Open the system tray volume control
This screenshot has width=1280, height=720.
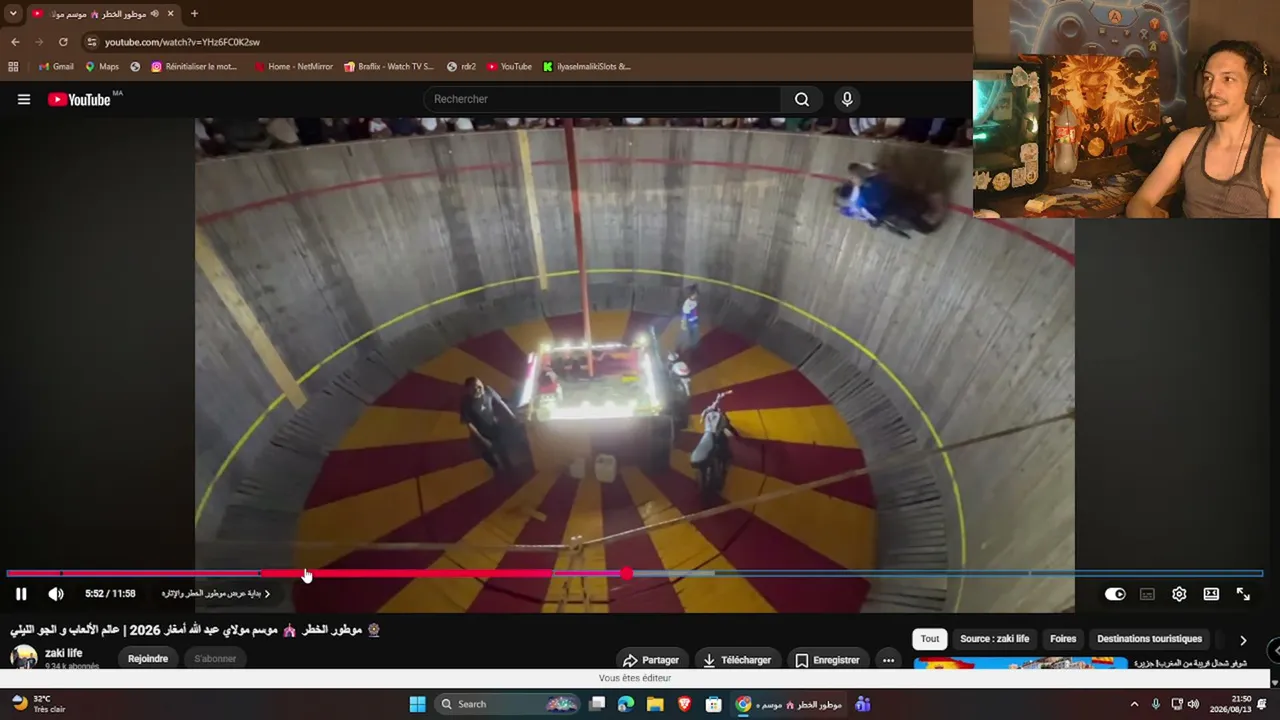tap(1193, 704)
